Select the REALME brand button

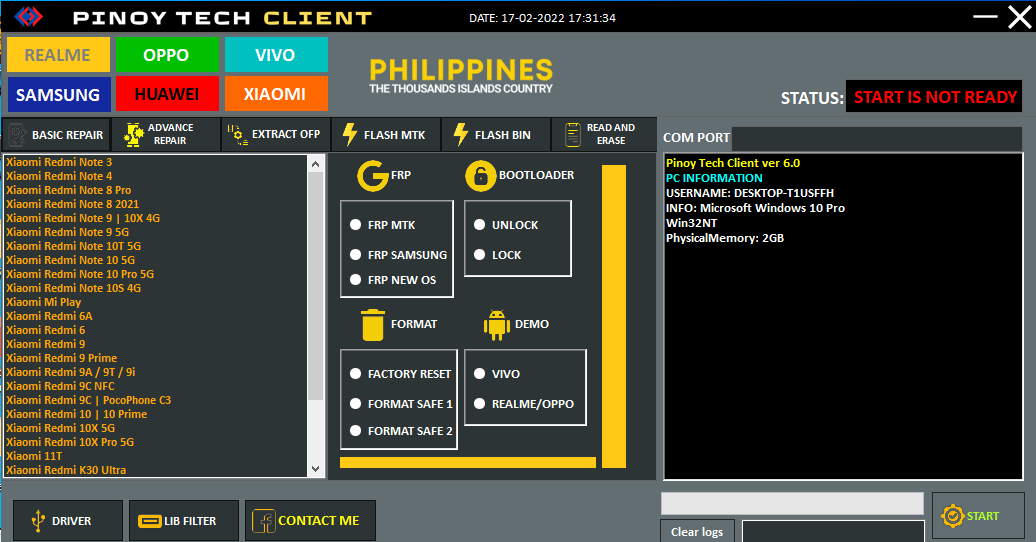pyautogui.click(x=58, y=54)
